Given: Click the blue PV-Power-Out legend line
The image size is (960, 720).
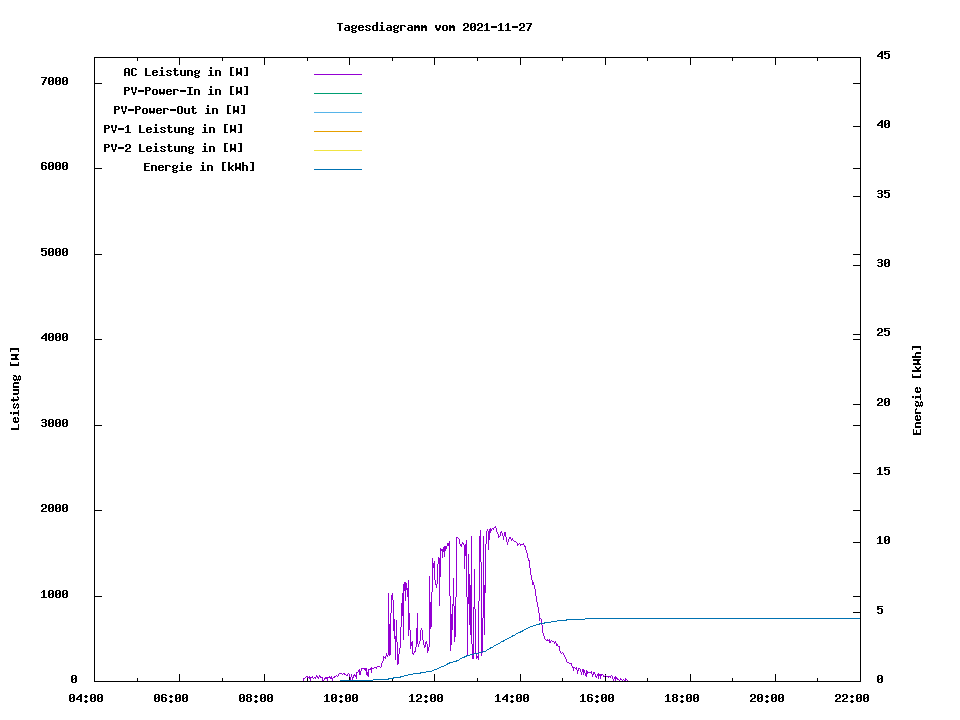Looking at the screenshot, I should 337,112.
